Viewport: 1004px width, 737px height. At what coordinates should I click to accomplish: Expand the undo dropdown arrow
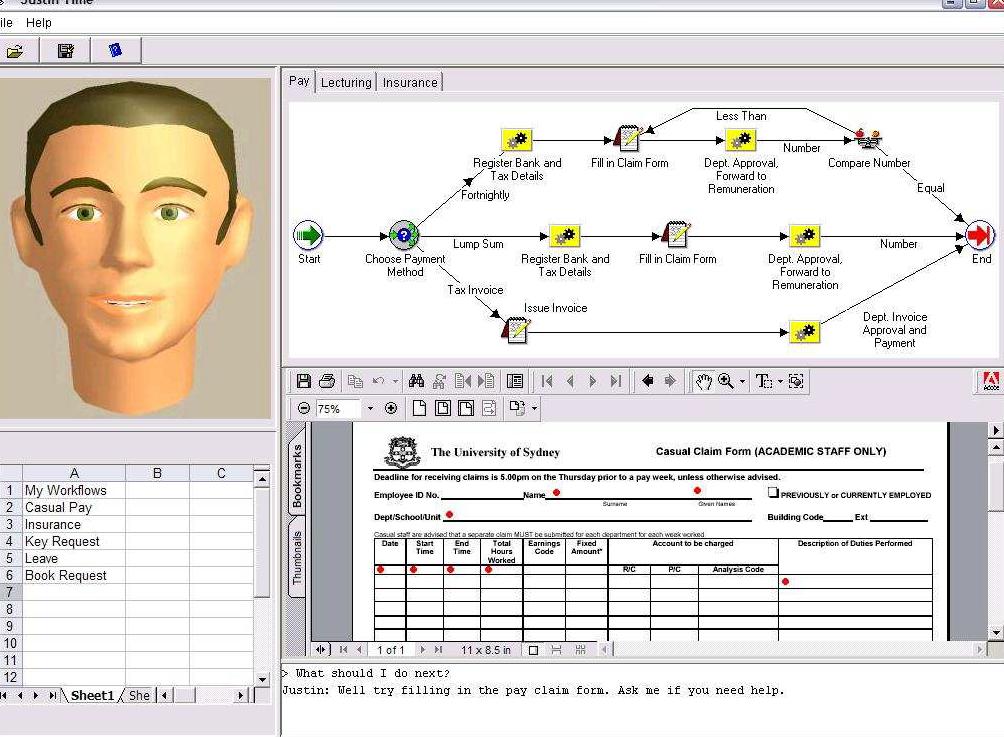click(395, 382)
